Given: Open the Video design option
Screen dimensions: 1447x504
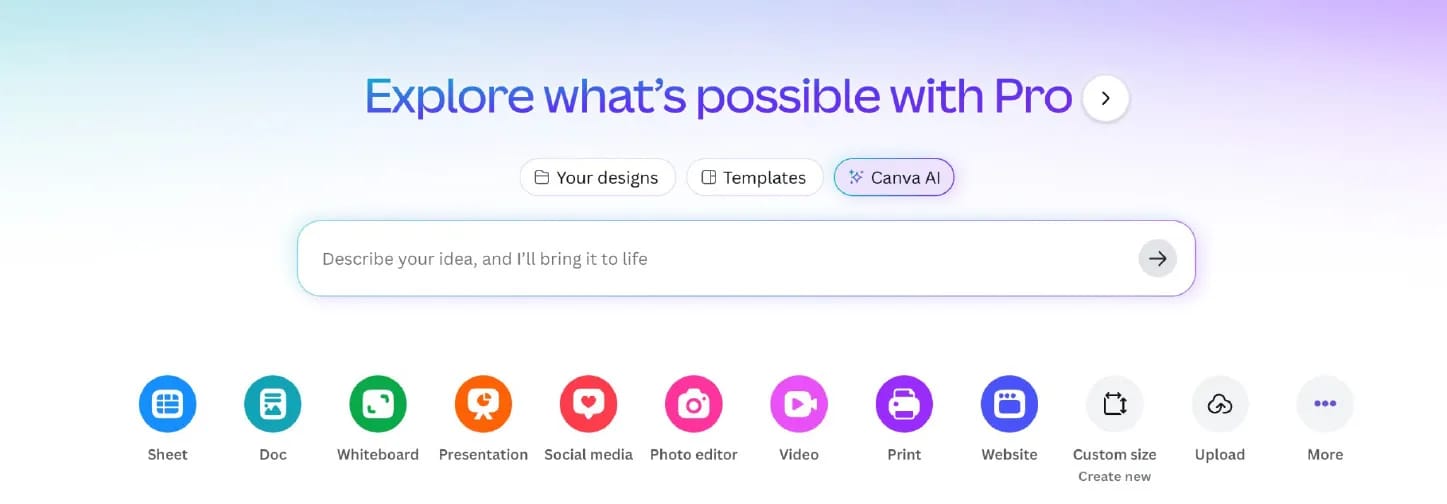Looking at the screenshot, I should click(799, 404).
